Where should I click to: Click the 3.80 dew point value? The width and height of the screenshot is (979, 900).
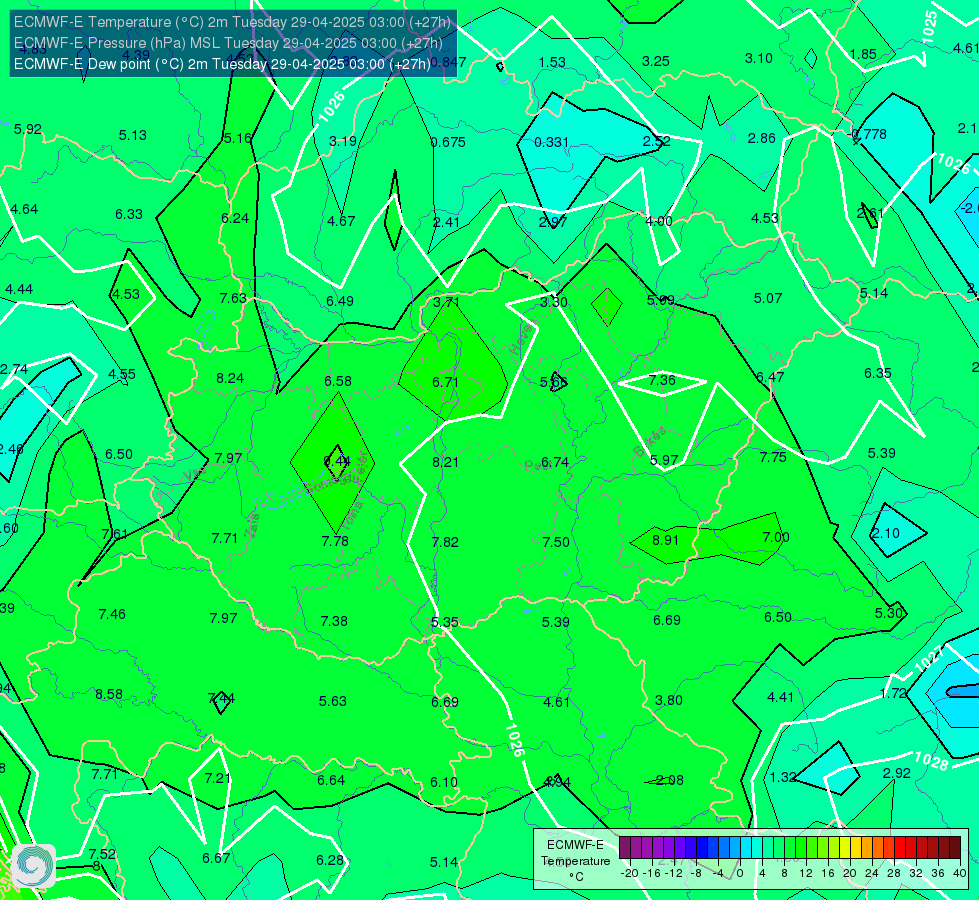click(668, 700)
